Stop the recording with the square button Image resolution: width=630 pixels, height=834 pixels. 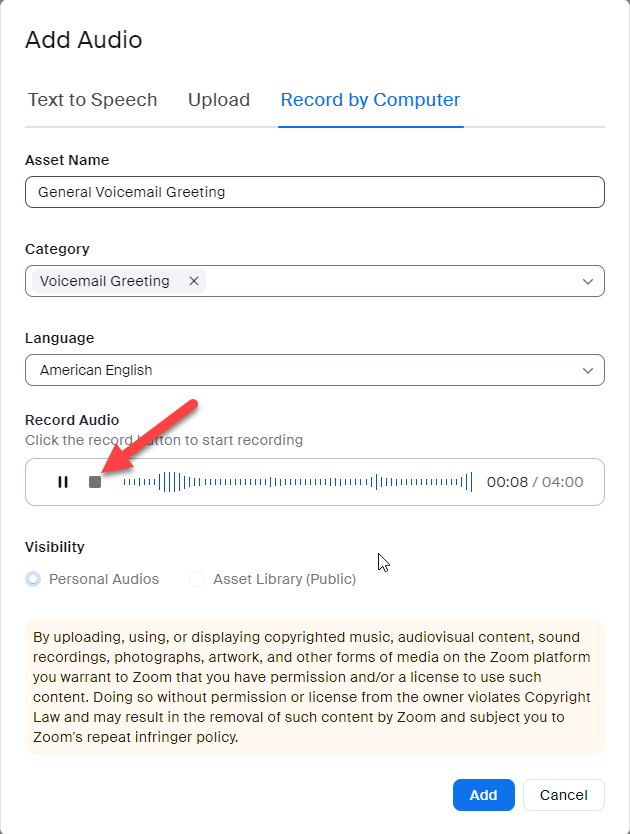tap(95, 482)
